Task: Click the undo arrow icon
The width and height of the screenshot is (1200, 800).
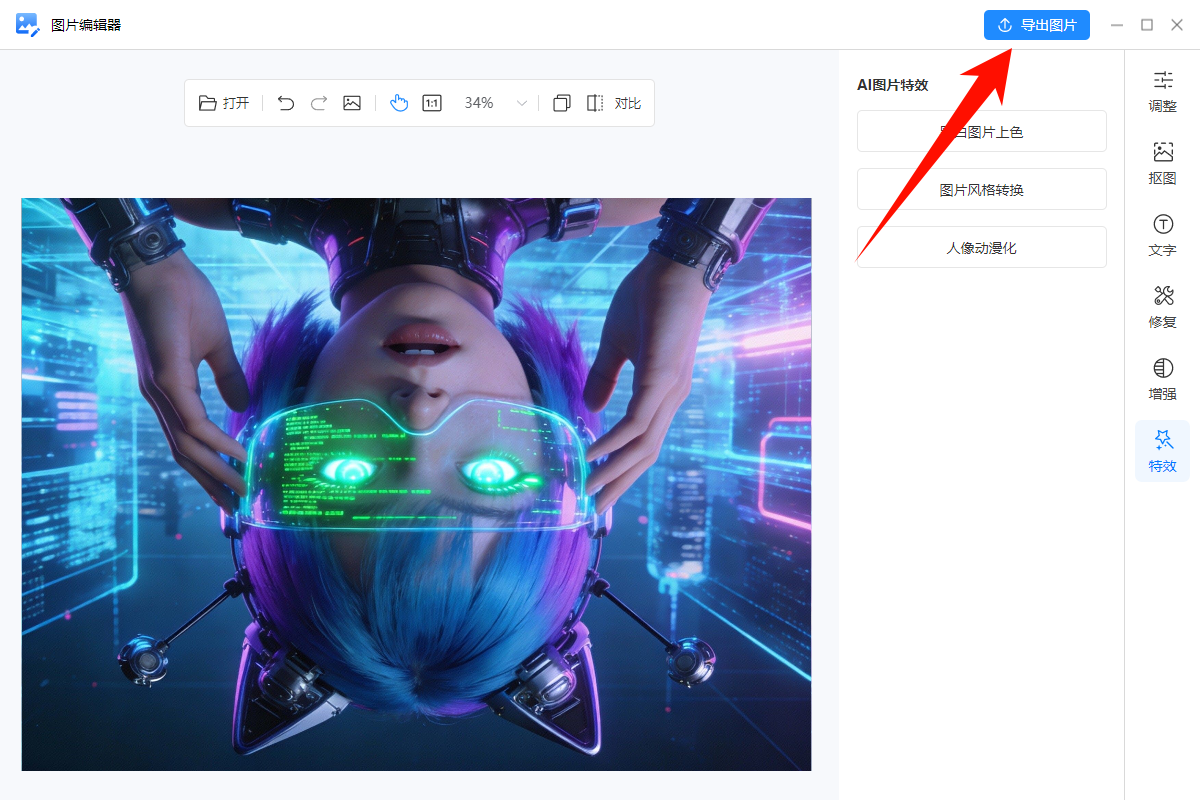Action: (x=285, y=102)
